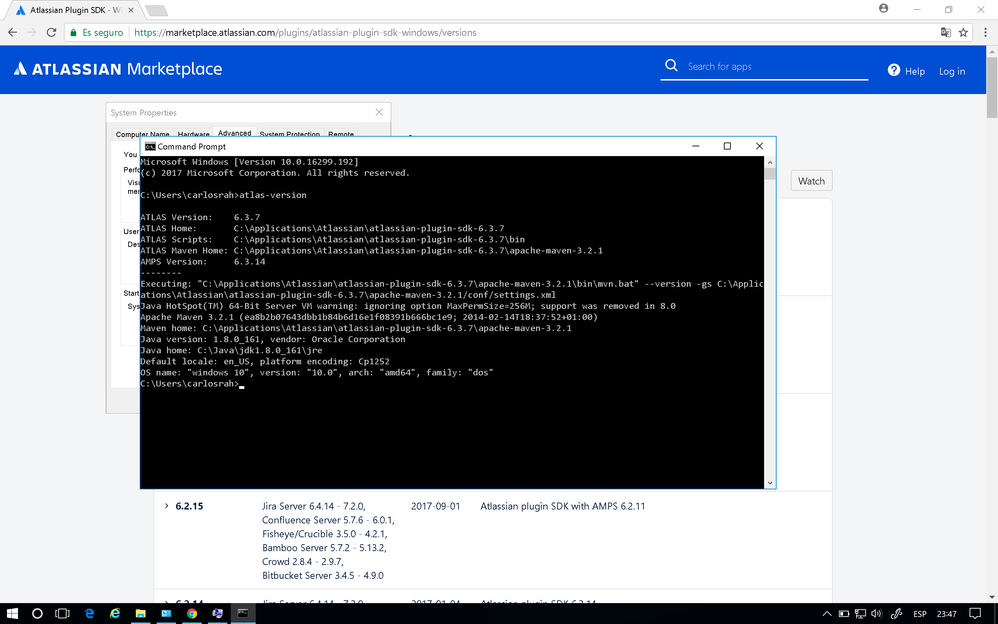Open a new Chrome tab
Viewport: 998px width, 624px height.
point(156,10)
